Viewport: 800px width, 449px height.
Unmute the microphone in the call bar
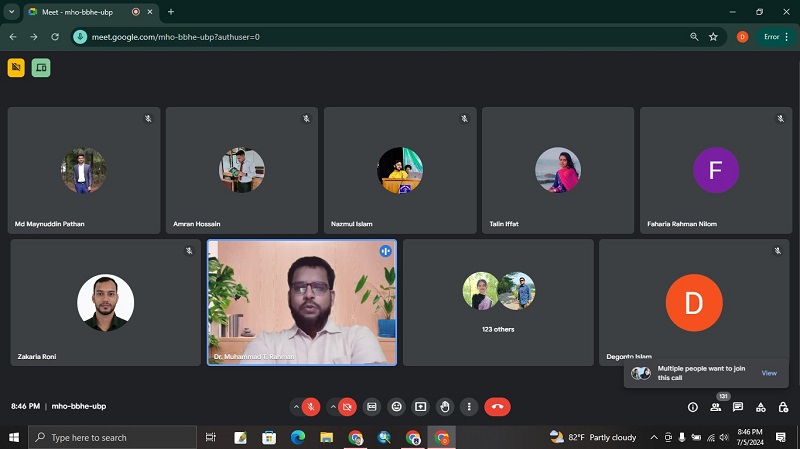coord(311,407)
